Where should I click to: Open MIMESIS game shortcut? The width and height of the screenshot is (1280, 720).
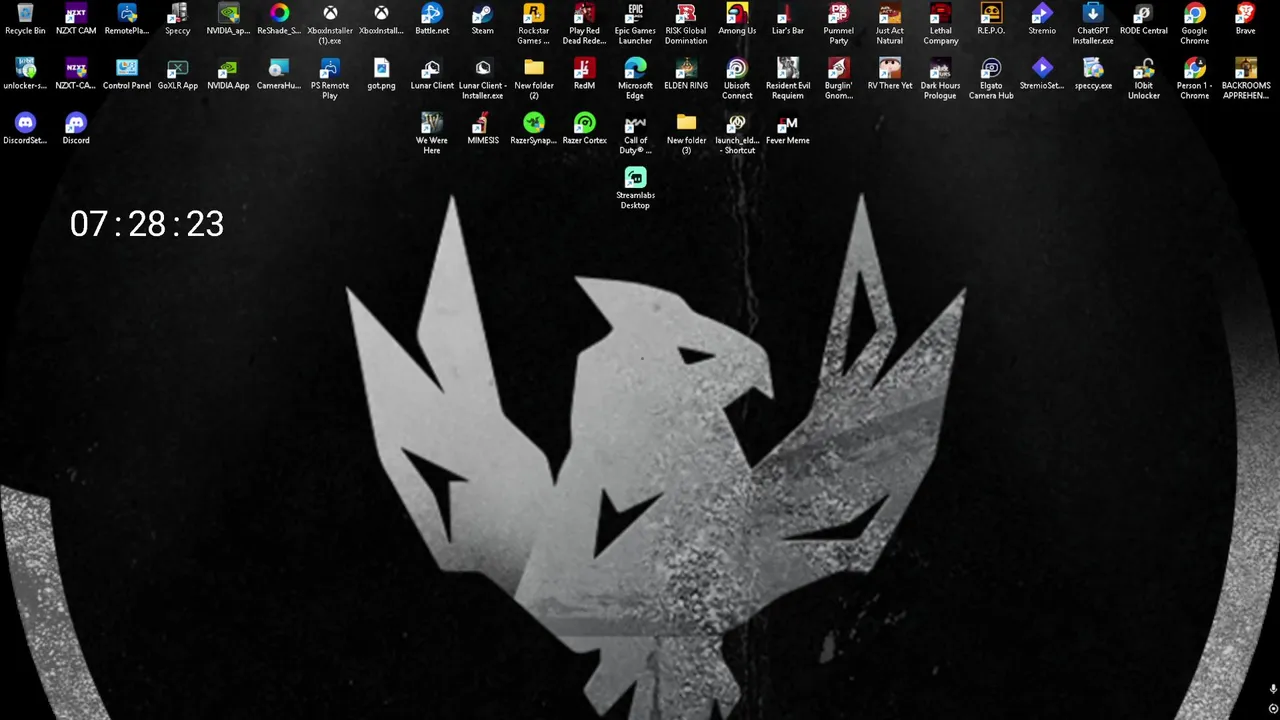click(483, 129)
